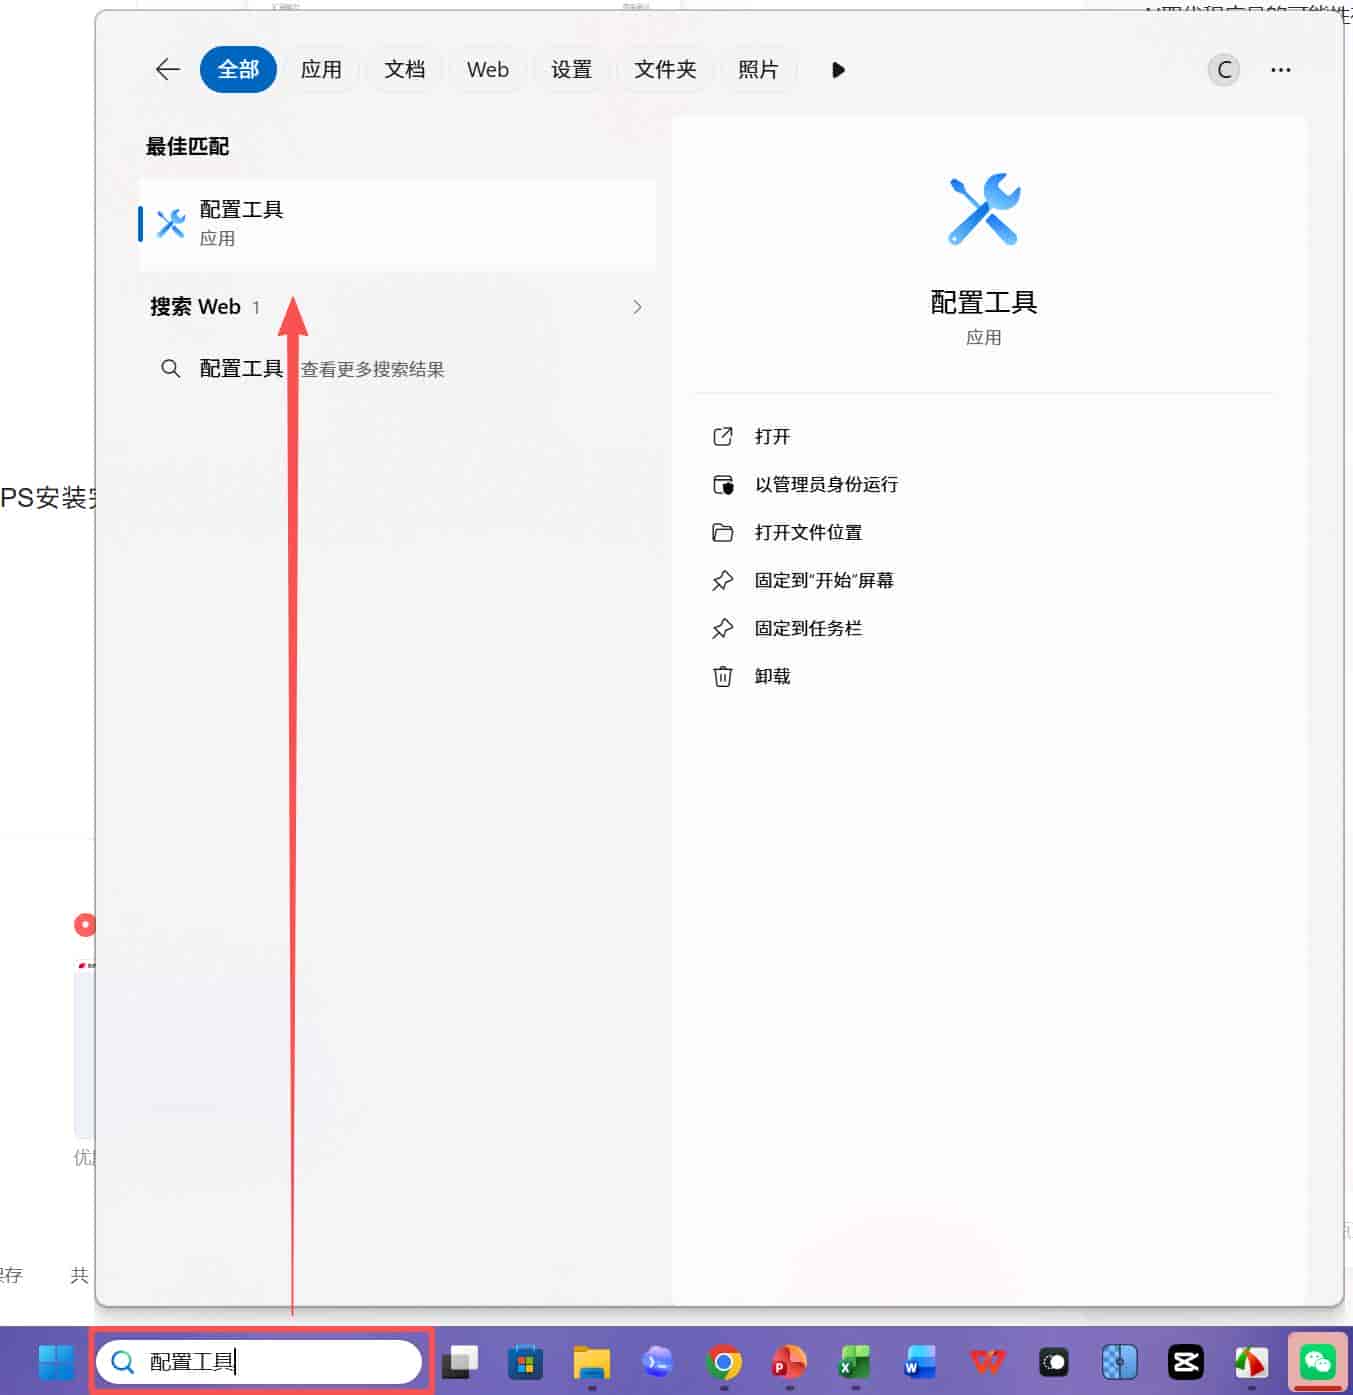Switch to the Web filter tab
The height and width of the screenshot is (1395, 1353).
pos(488,69)
